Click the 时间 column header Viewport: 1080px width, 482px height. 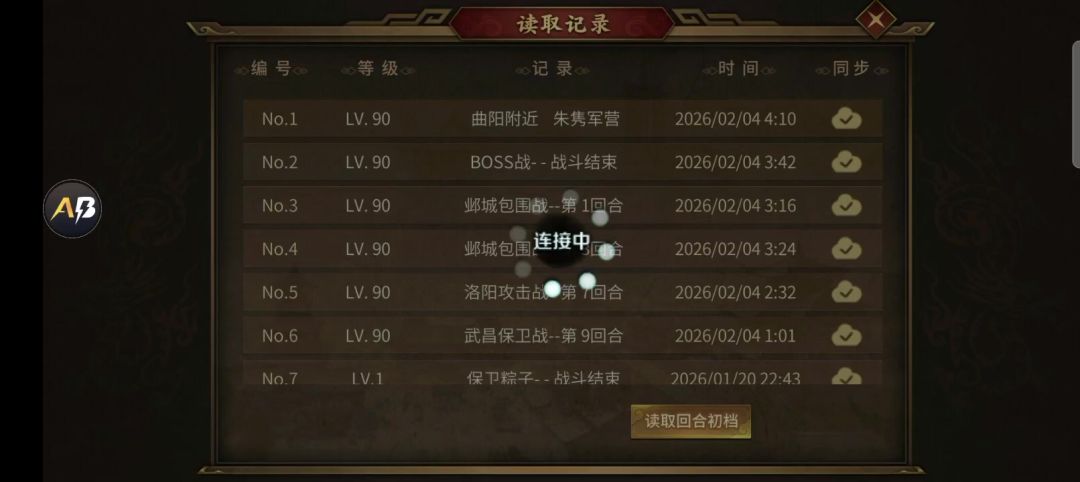738,69
